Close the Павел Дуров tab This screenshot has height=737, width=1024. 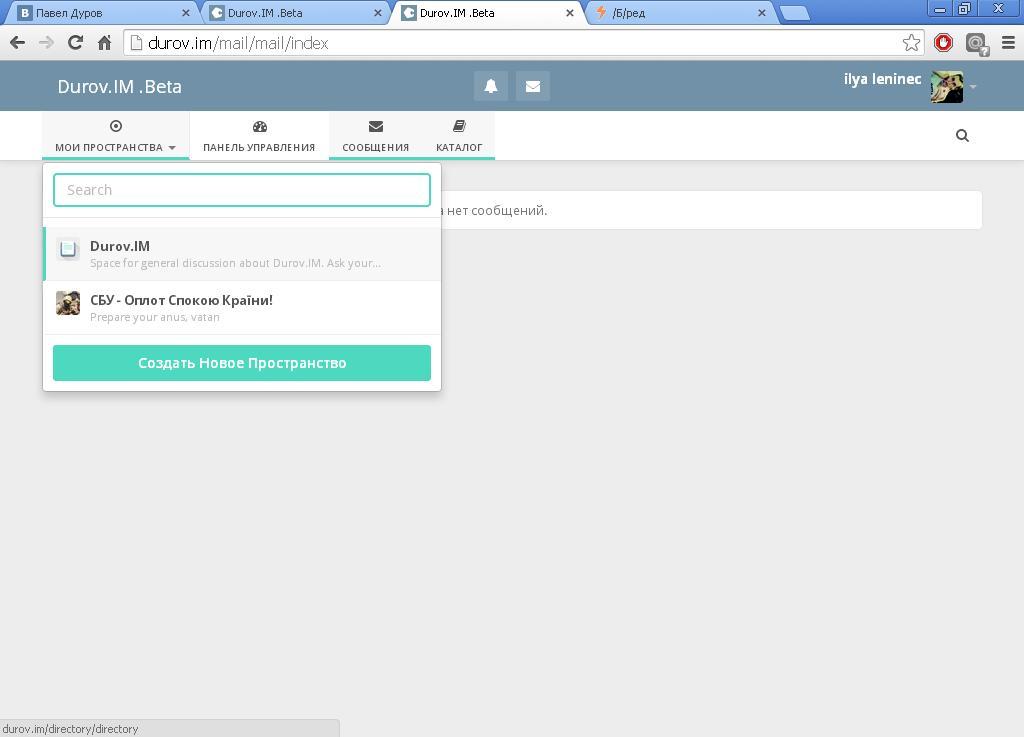coord(185,13)
